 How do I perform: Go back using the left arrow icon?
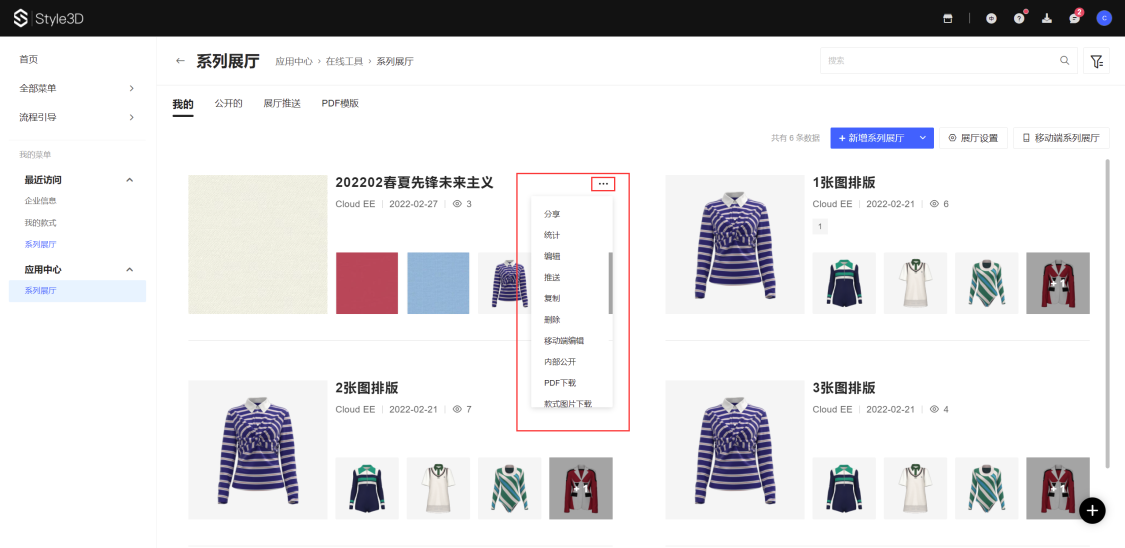180,61
